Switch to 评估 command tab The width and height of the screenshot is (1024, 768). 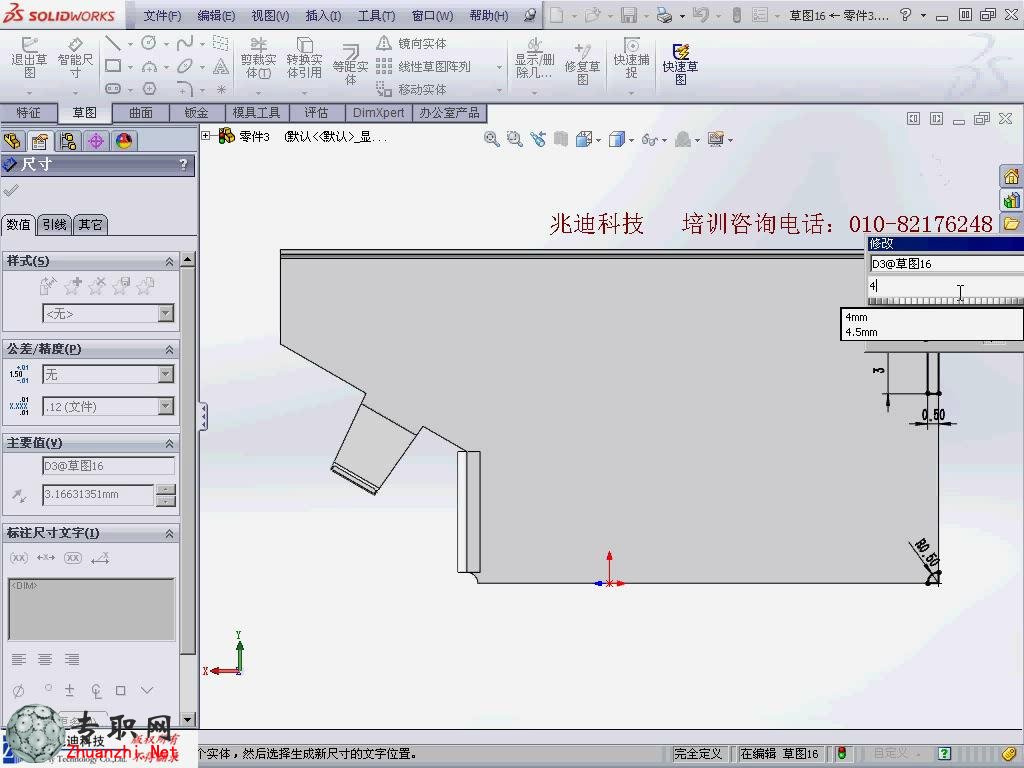tap(316, 113)
